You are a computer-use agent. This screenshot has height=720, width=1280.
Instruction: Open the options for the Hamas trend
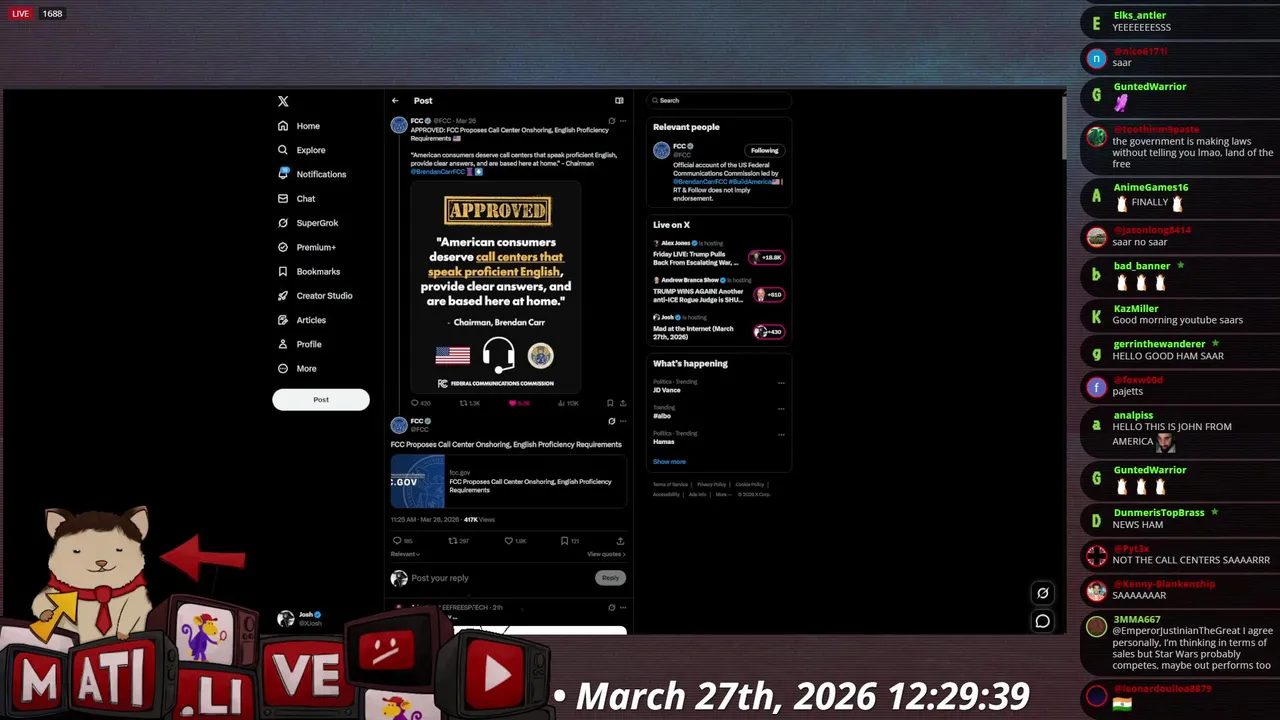pyautogui.click(x=781, y=434)
